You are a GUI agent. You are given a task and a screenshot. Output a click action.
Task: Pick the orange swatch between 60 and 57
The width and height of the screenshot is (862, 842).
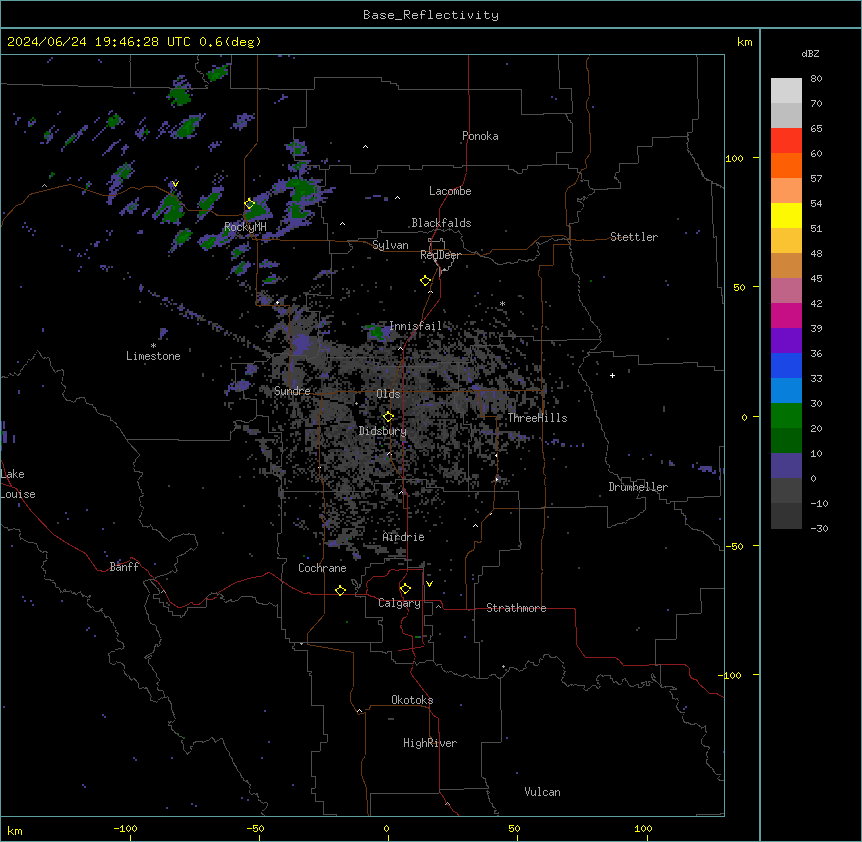tap(786, 165)
